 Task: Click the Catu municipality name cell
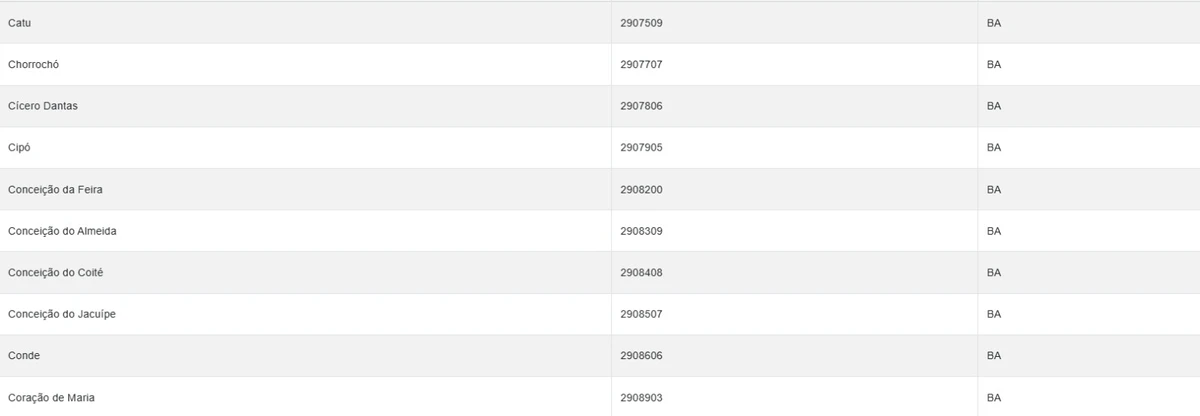click(20, 23)
